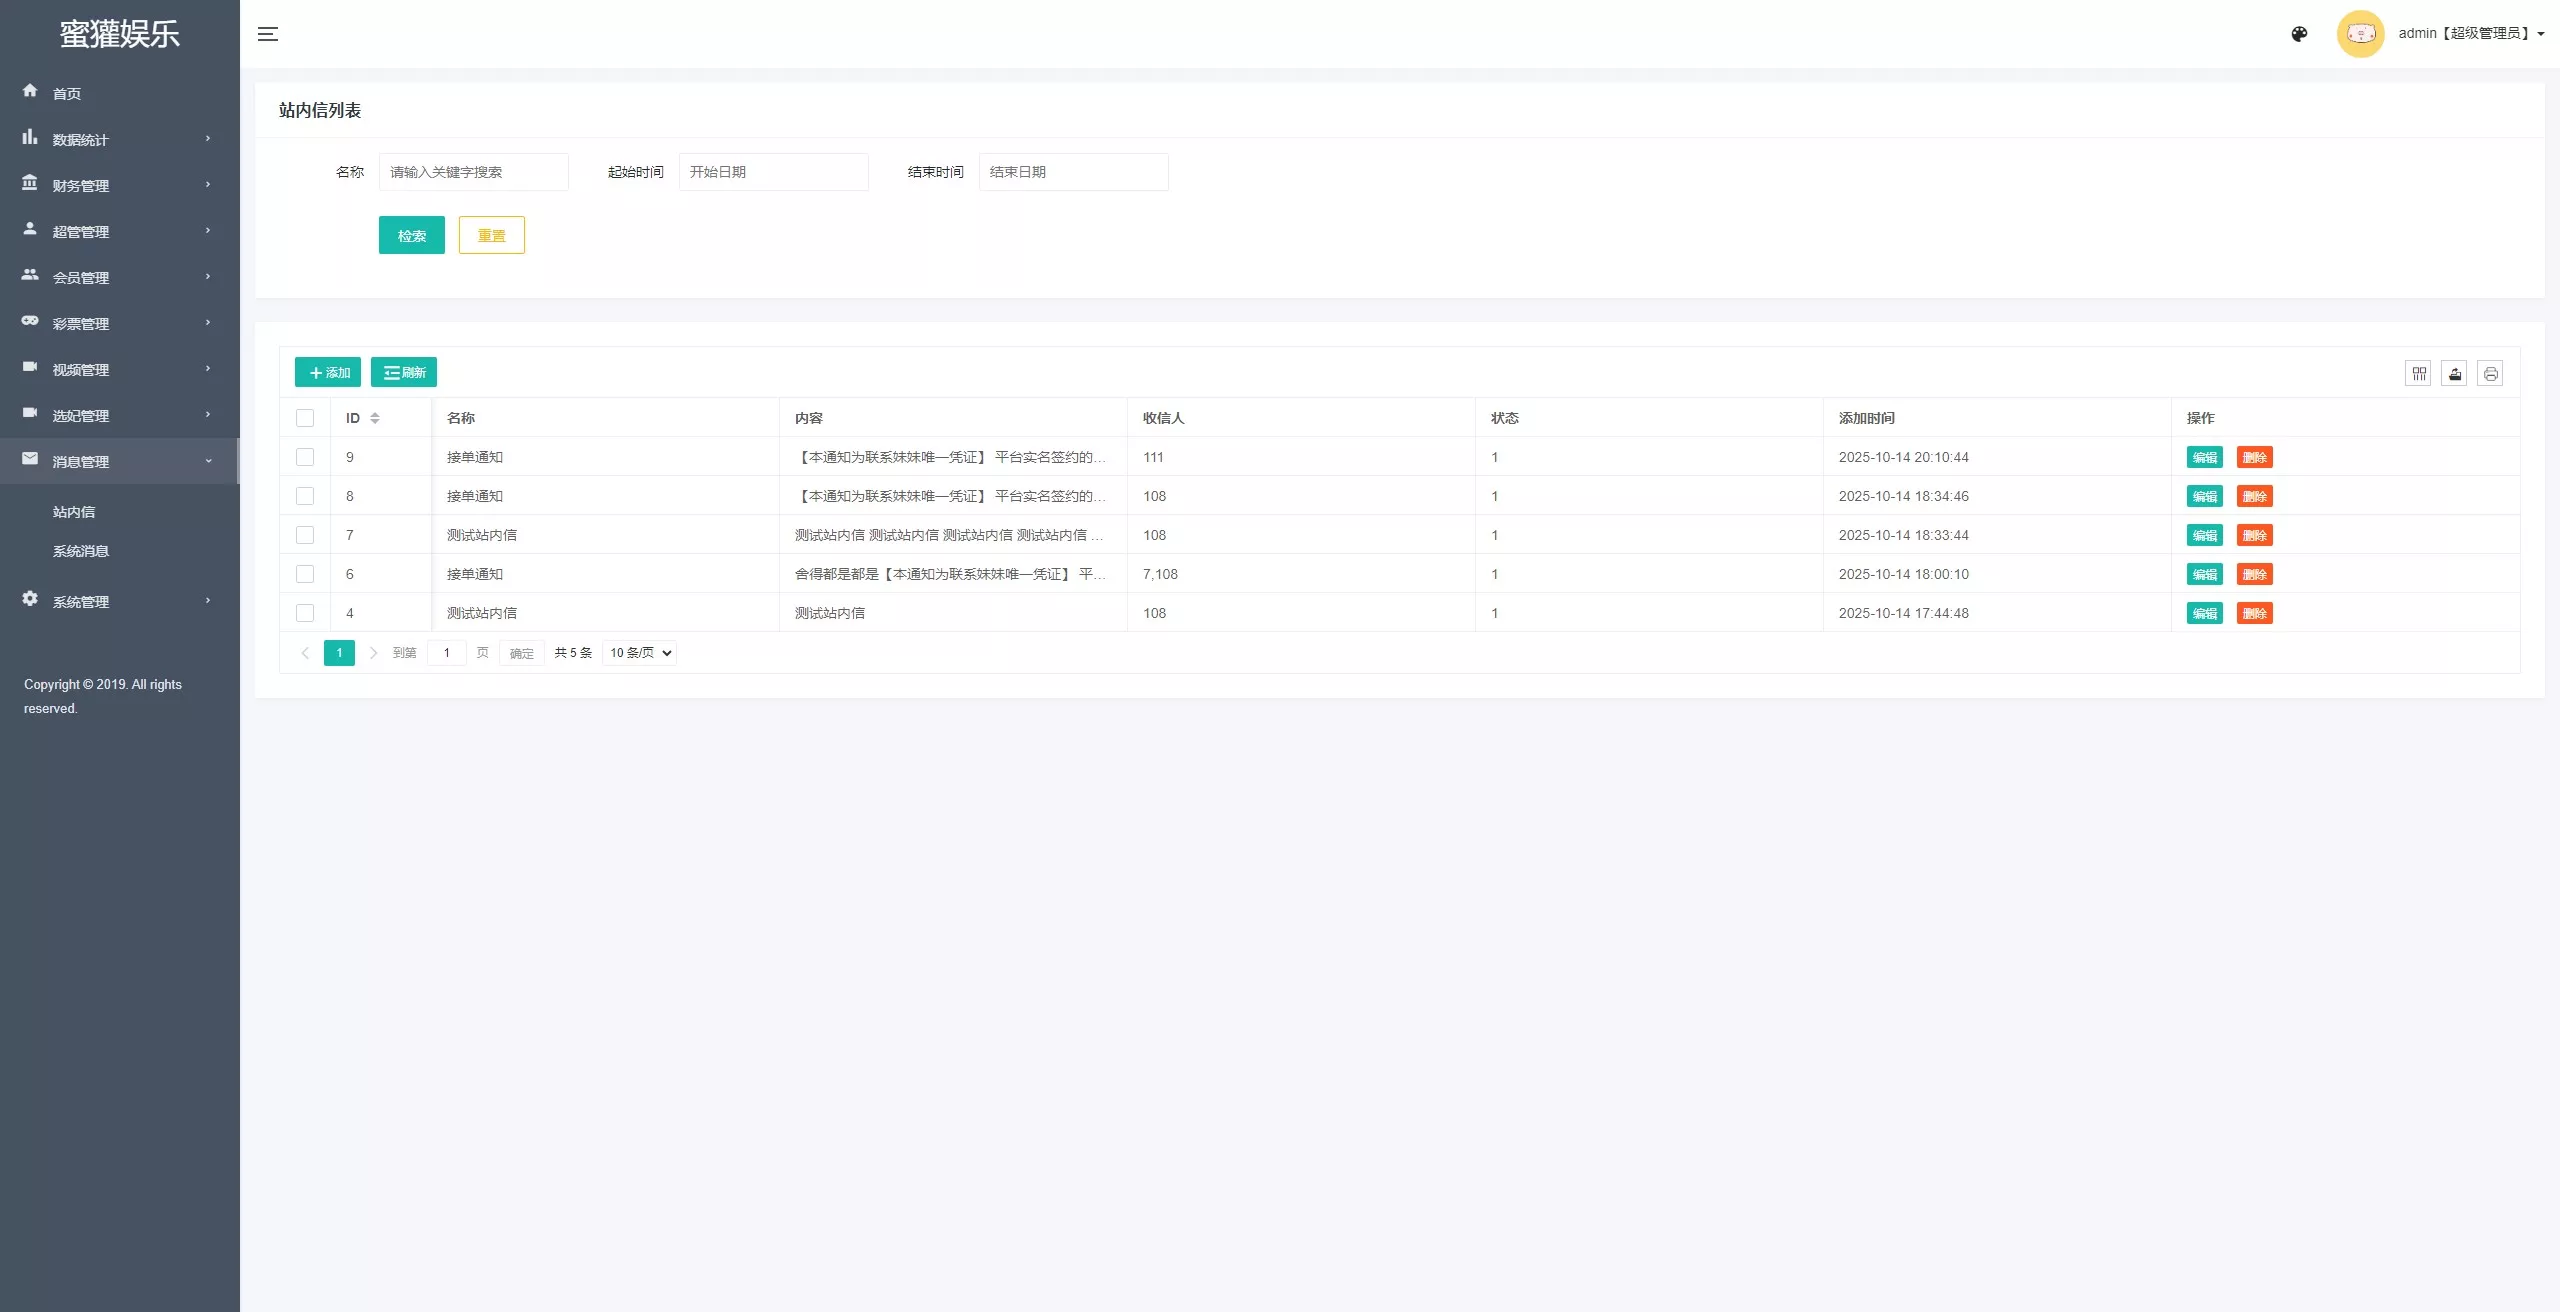Select 消息管理 menu label
2560x1312 pixels.
pos(81,462)
